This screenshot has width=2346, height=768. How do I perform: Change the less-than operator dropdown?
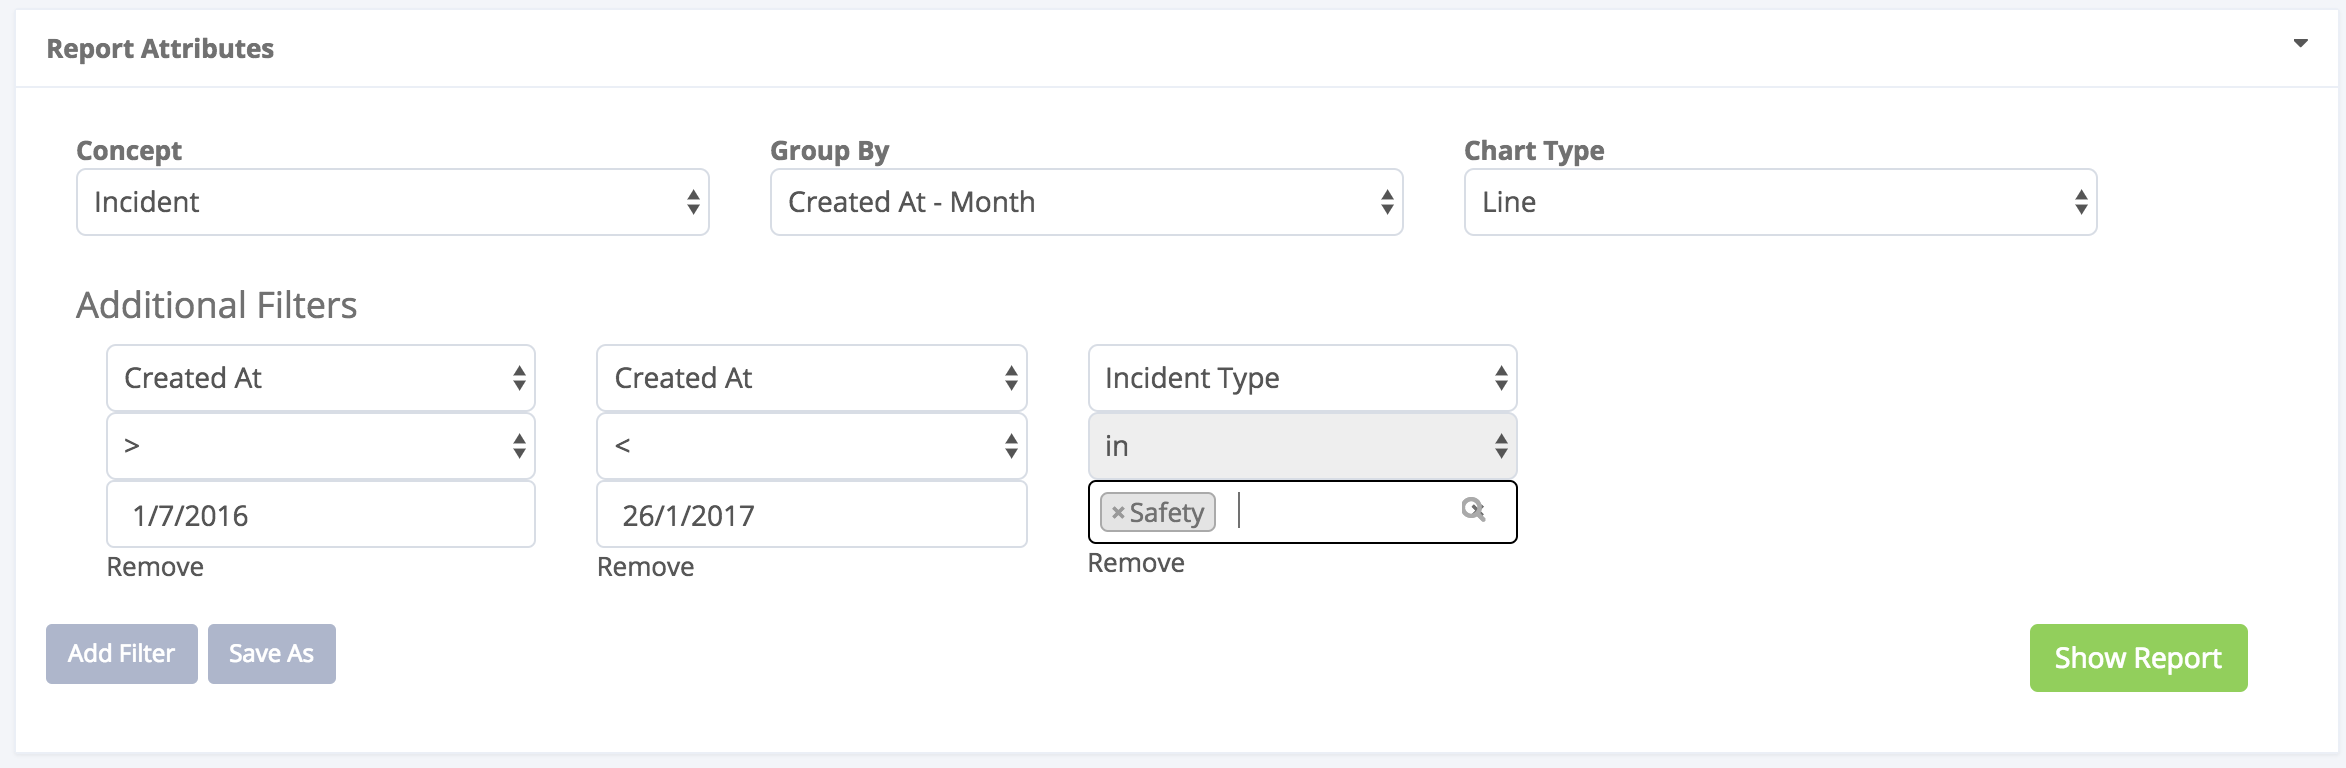click(811, 446)
